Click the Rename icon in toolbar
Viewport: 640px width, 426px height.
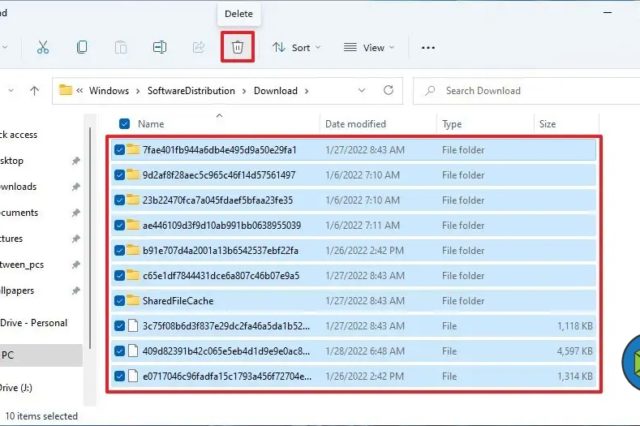159,47
